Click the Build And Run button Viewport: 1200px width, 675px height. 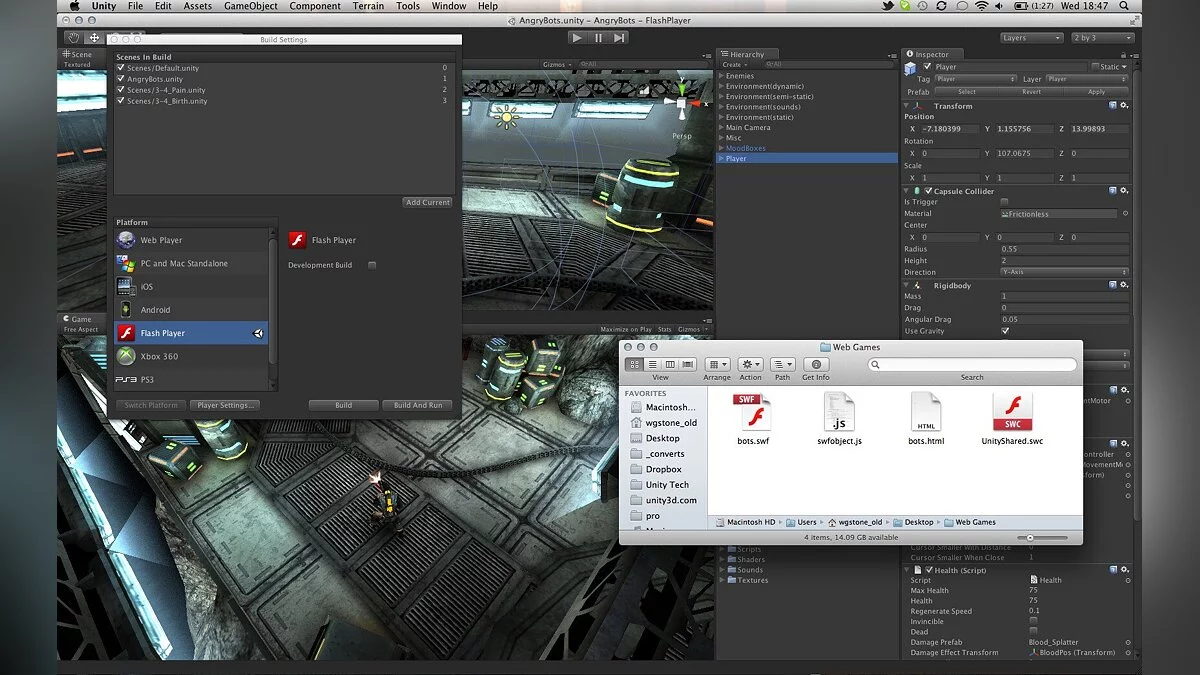click(x=417, y=405)
